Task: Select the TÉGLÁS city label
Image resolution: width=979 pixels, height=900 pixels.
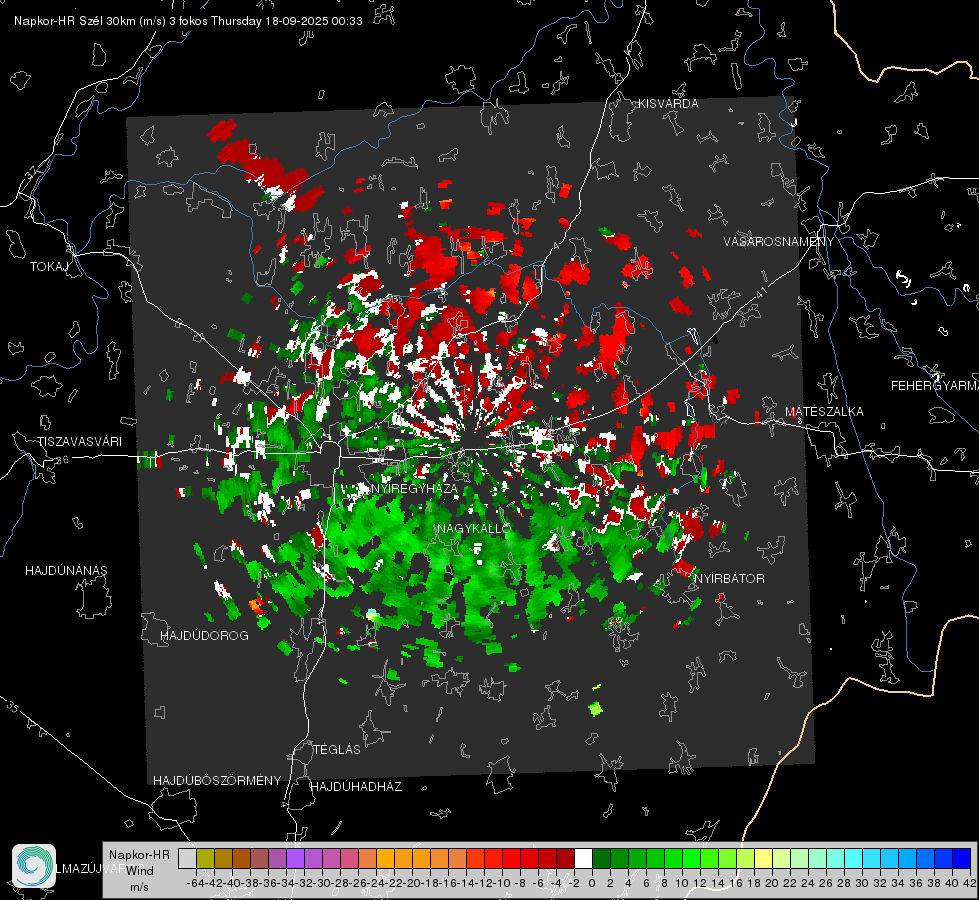Action: click(337, 749)
